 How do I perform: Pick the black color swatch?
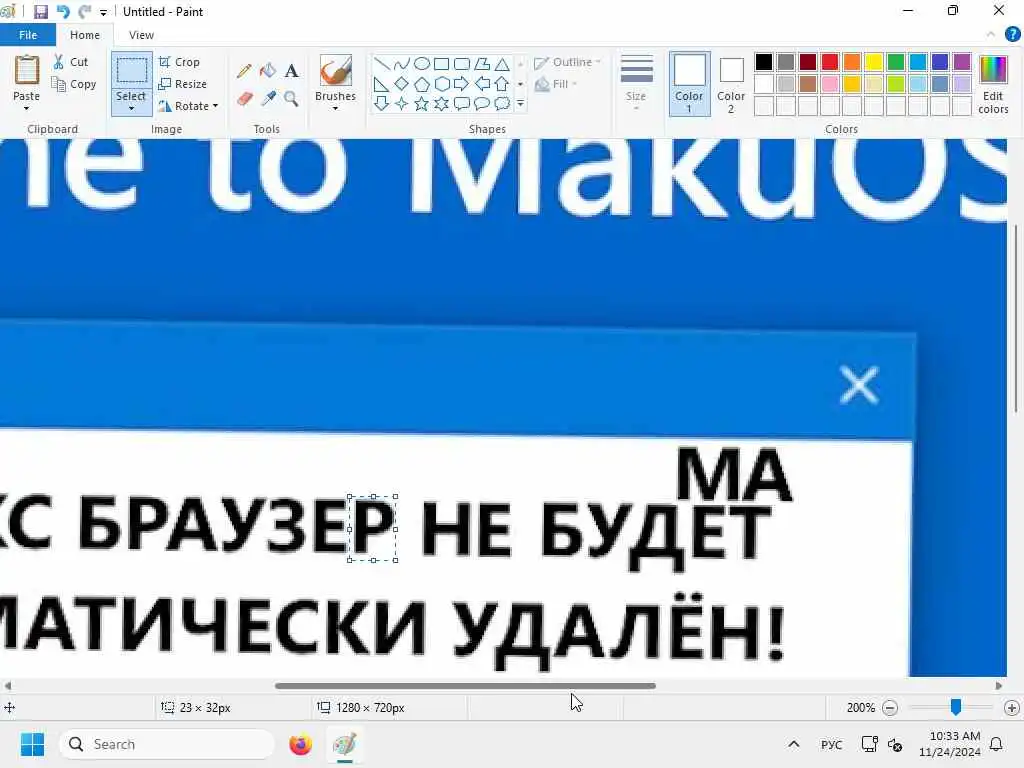pos(763,62)
